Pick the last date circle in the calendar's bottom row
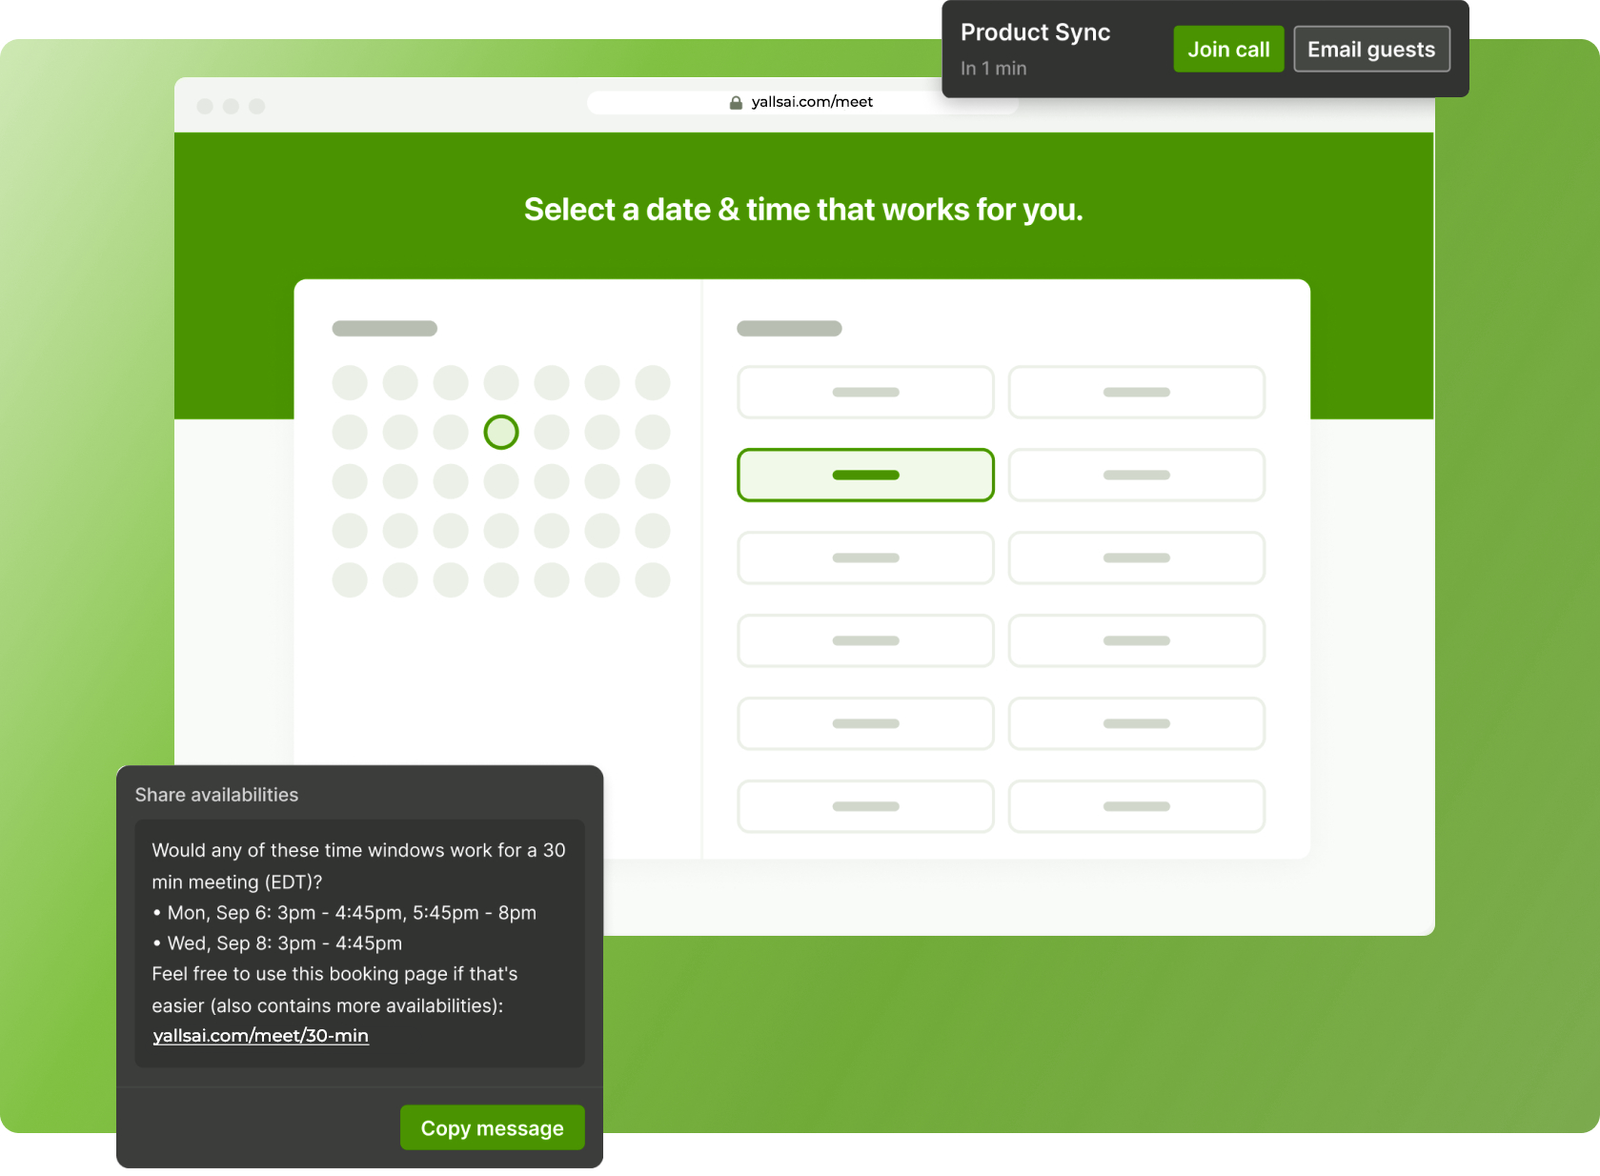Screen dimensions: 1600x1176 pyautogui.click(x=652, y=580)
